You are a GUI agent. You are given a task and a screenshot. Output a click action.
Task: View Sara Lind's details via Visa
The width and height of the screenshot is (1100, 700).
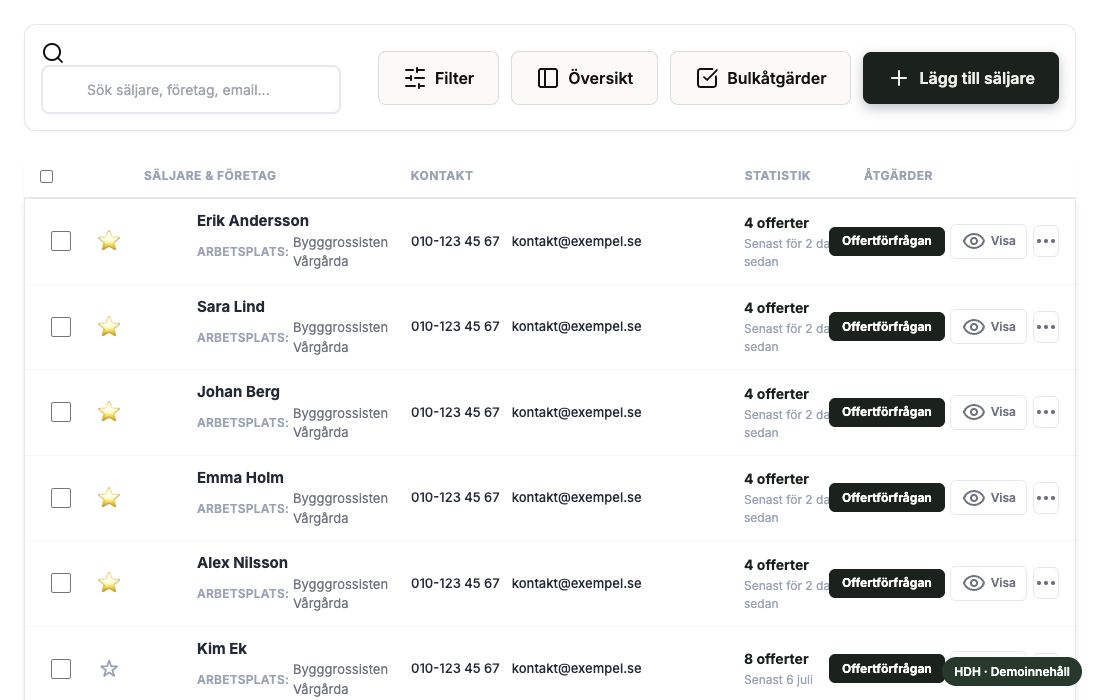click(988, 327)
